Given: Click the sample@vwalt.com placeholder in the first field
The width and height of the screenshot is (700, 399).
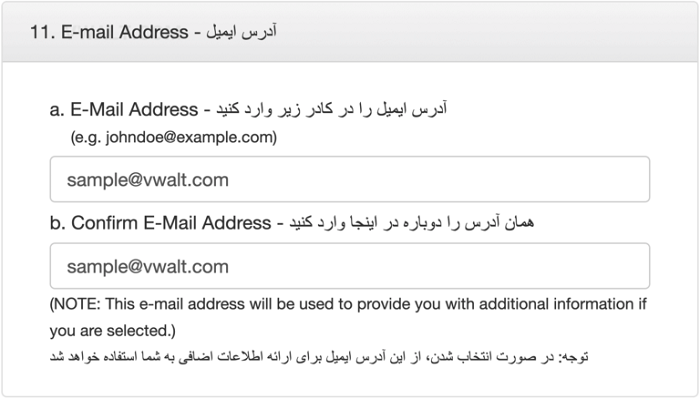Looking at the screenshot, I should 148,180.
